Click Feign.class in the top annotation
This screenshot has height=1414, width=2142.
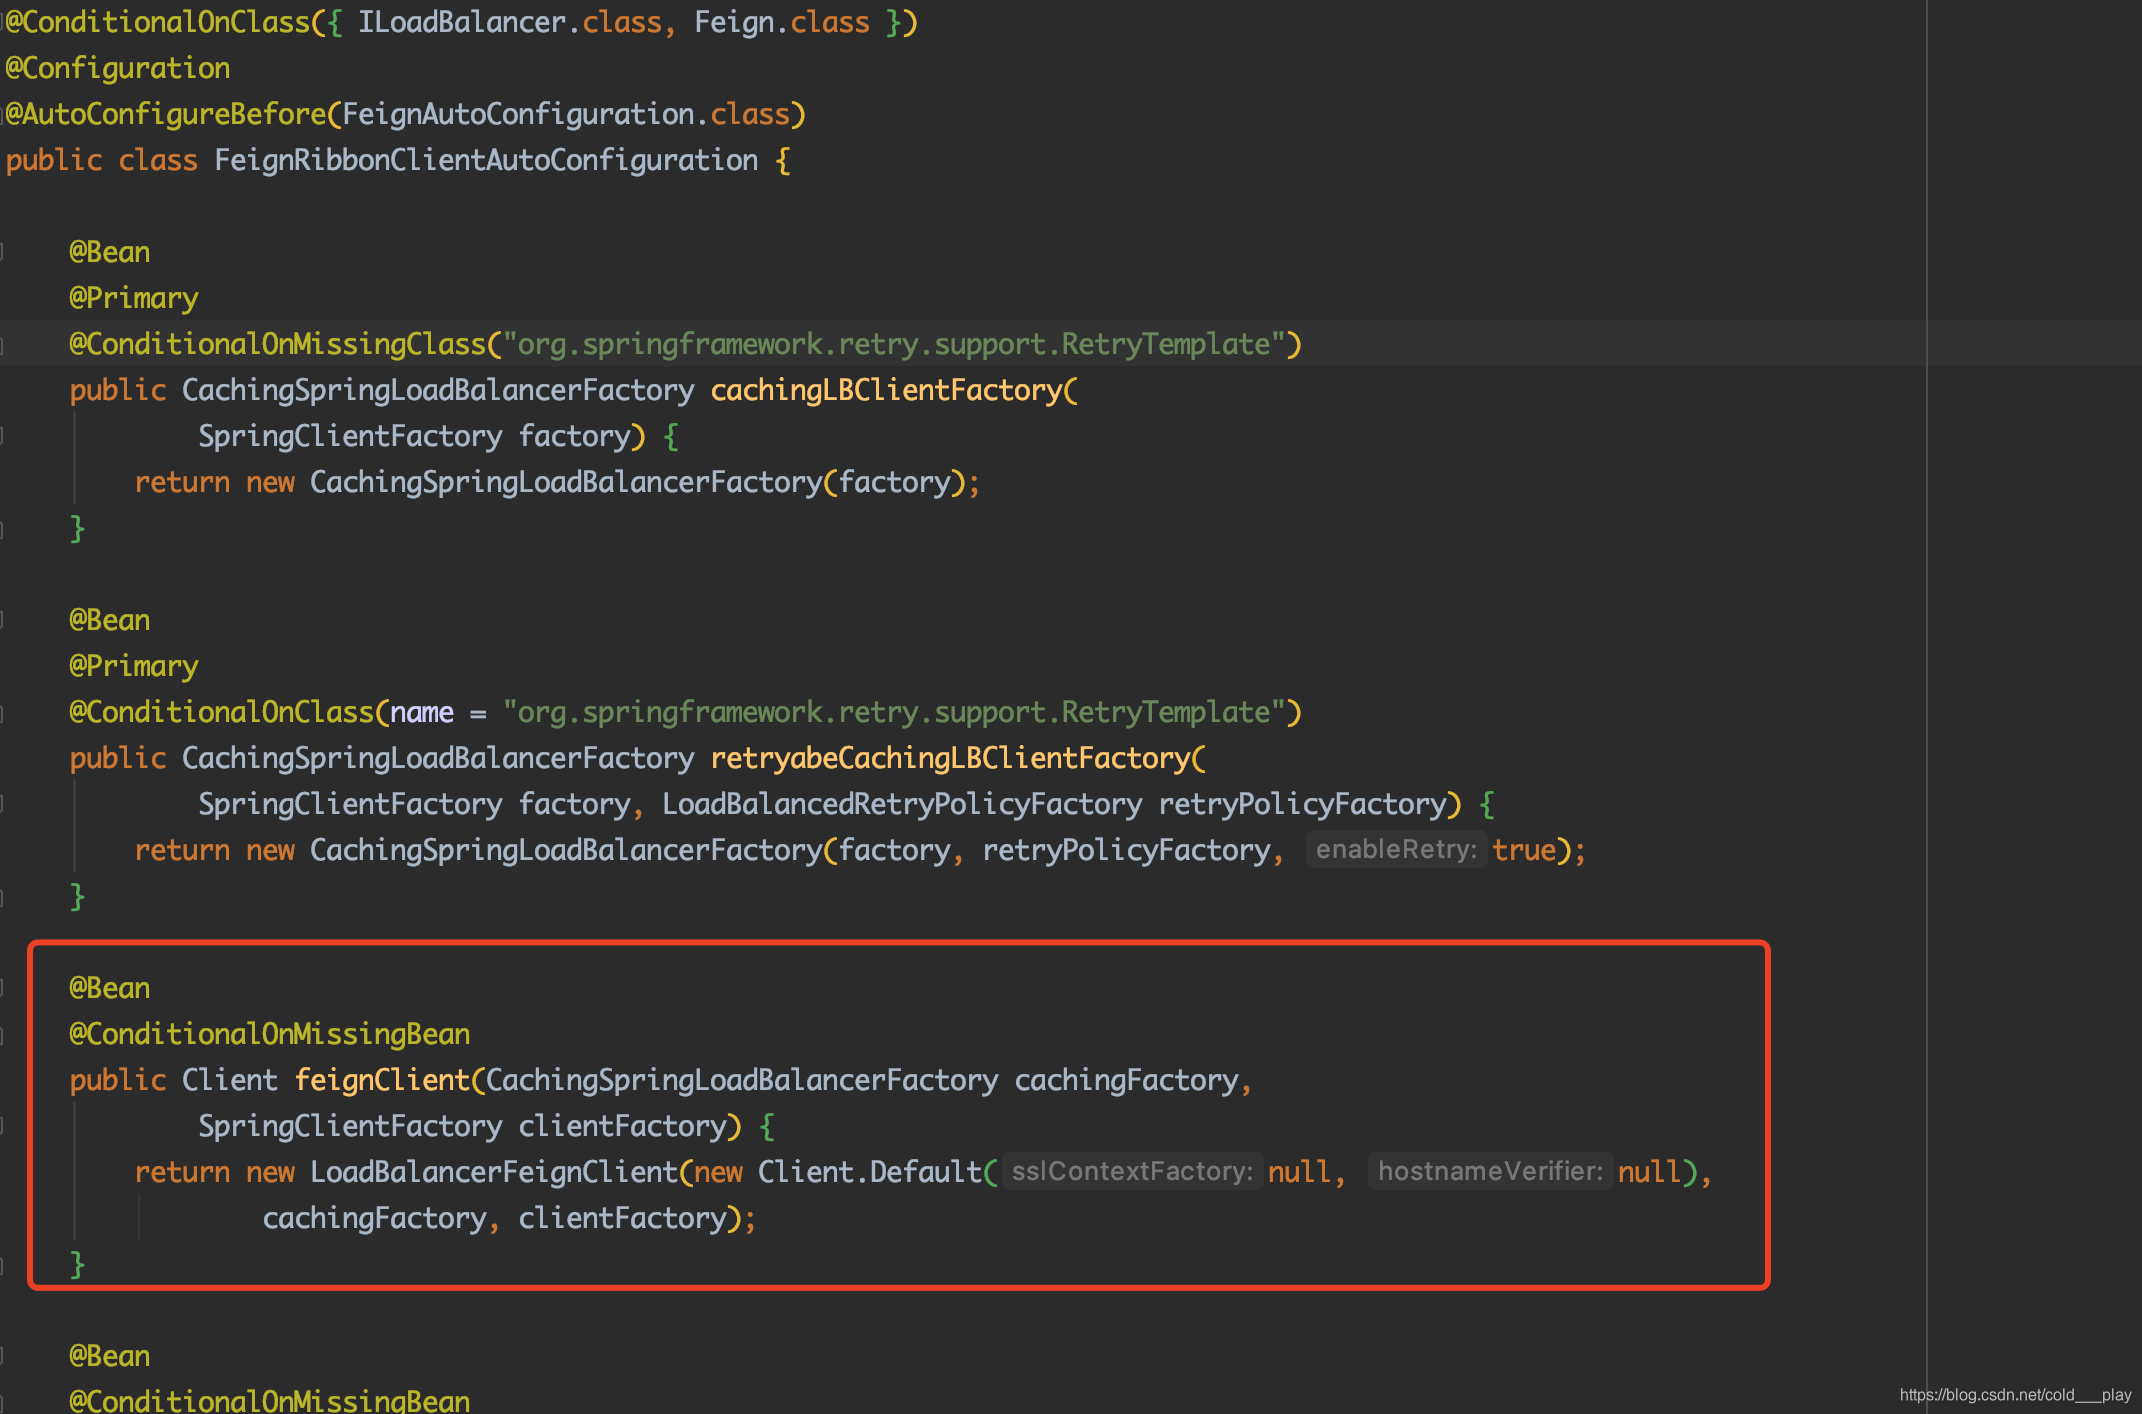782,22
